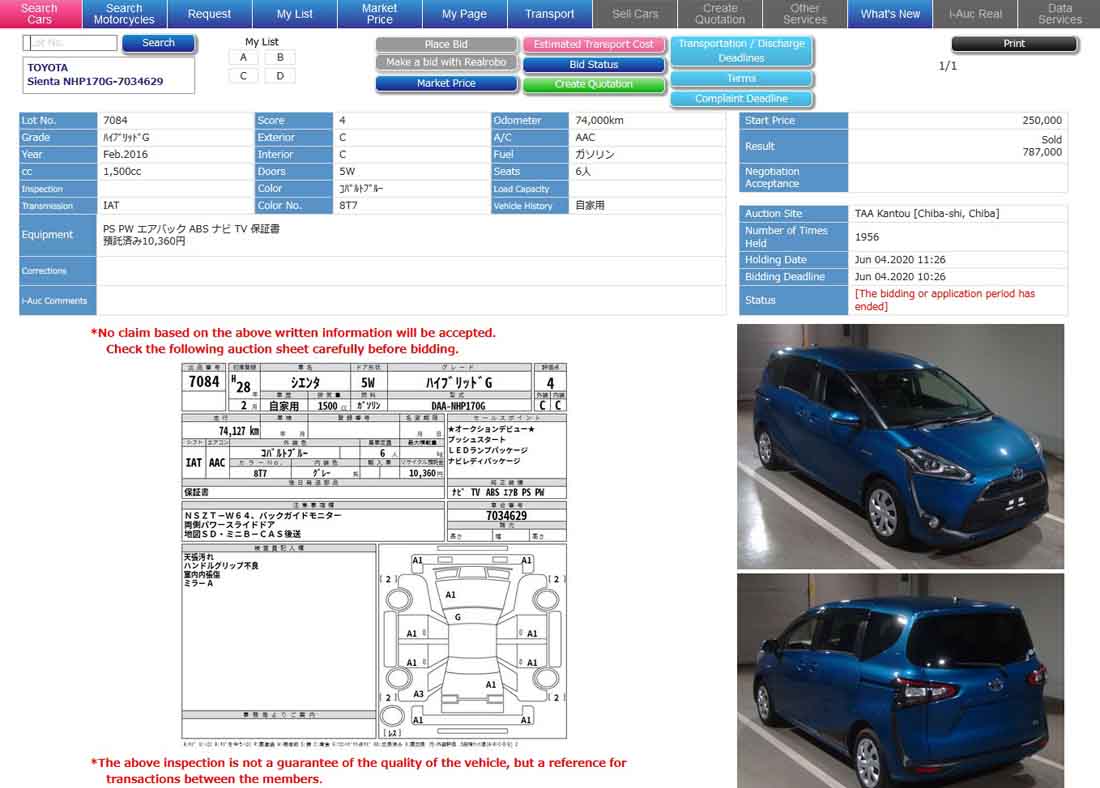Open the blue Market Price button
This screenshot has width=1100, height=788.
point(446,84)
